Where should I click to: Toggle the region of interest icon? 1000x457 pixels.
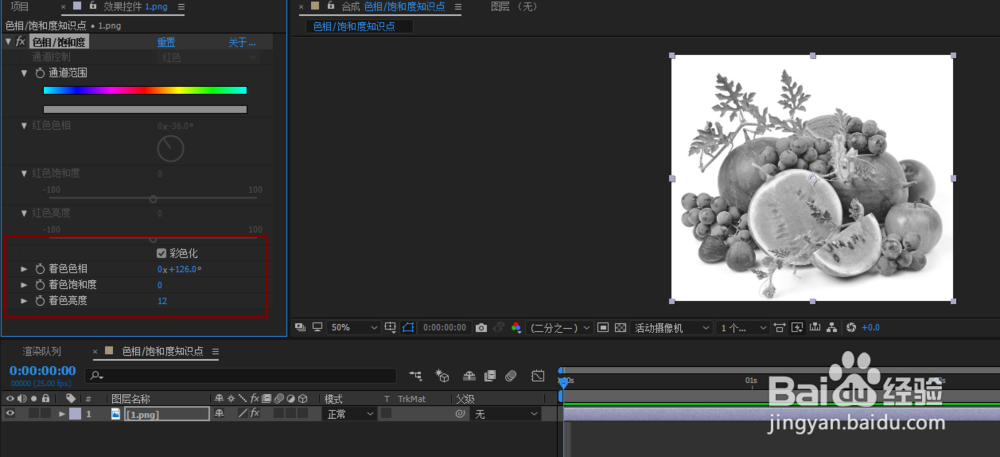point(603,328)
